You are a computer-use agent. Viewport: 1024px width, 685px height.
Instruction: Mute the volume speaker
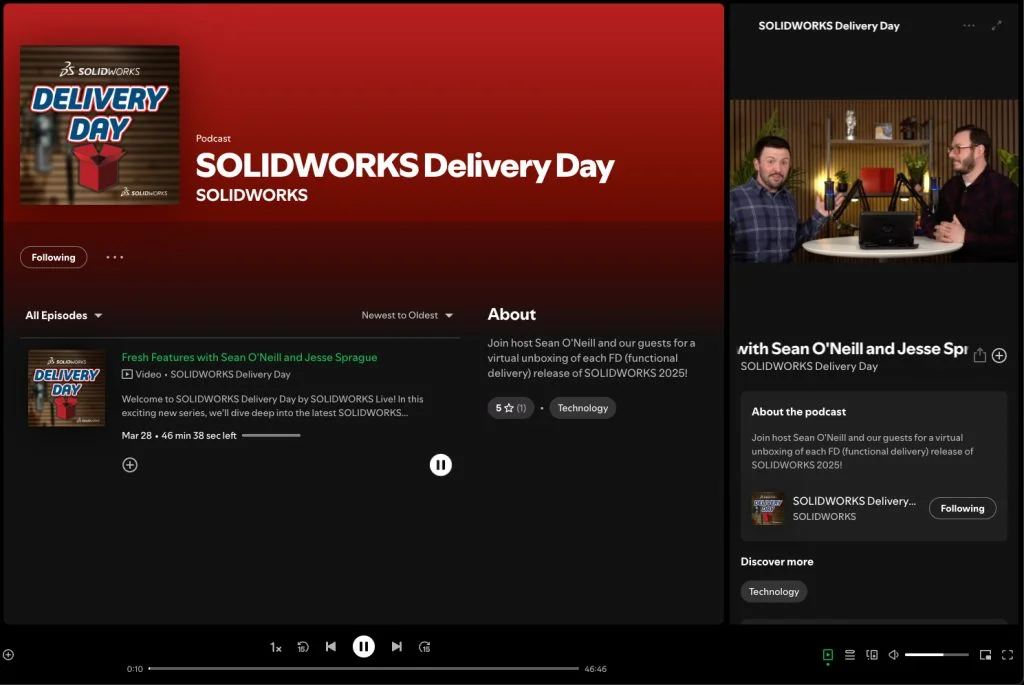893,655
